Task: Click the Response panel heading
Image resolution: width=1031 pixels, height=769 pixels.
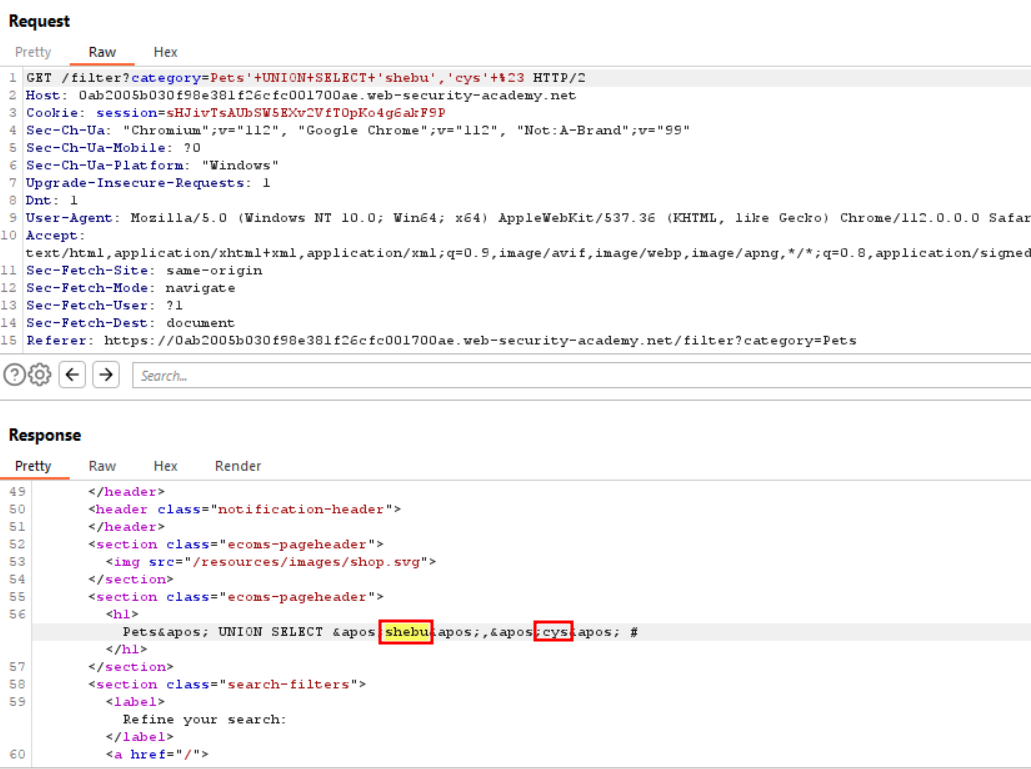Action: (45, 435)
